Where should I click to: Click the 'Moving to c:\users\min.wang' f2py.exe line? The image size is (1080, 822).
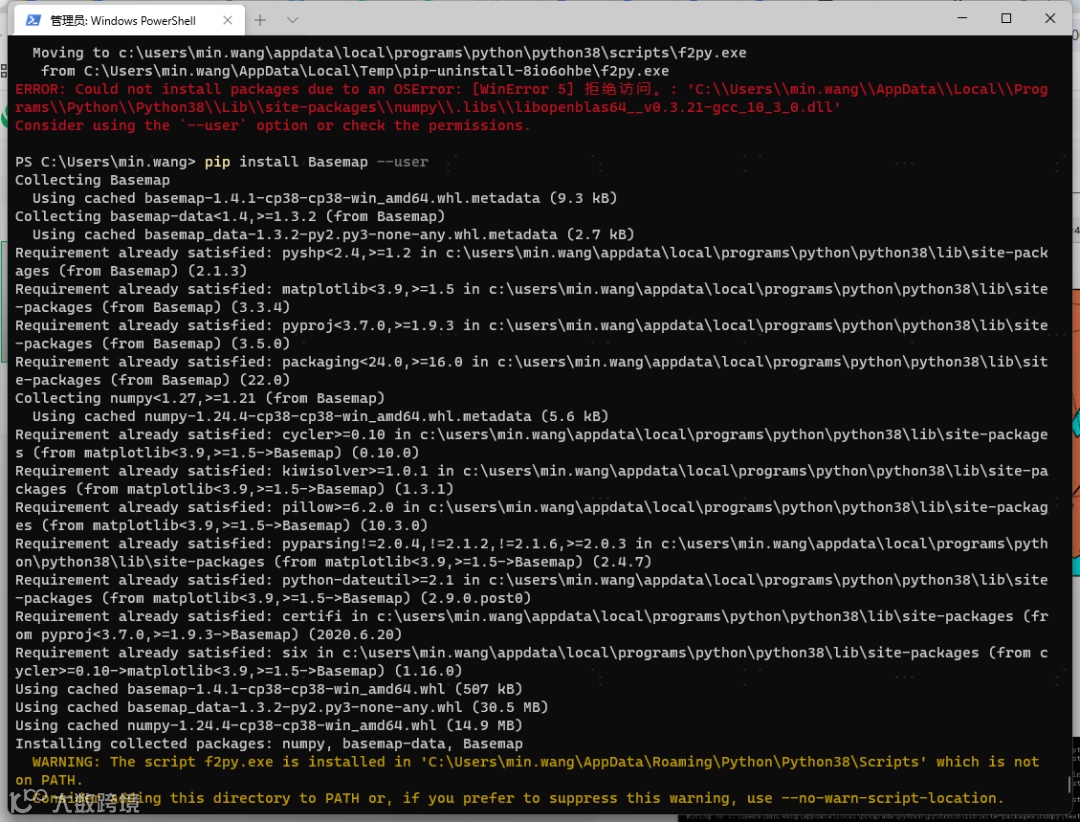389,53
